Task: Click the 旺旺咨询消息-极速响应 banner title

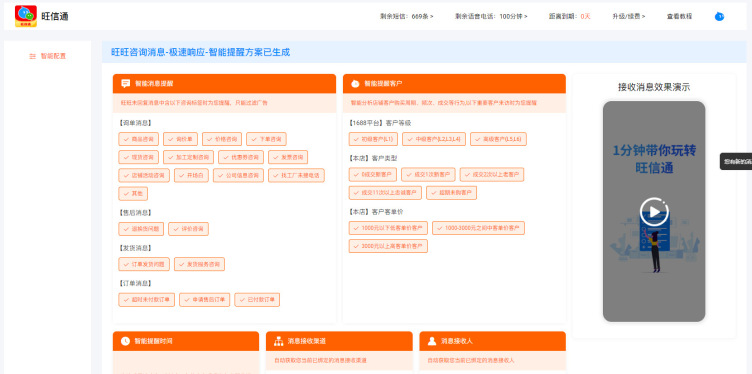Action: [200, 52]
